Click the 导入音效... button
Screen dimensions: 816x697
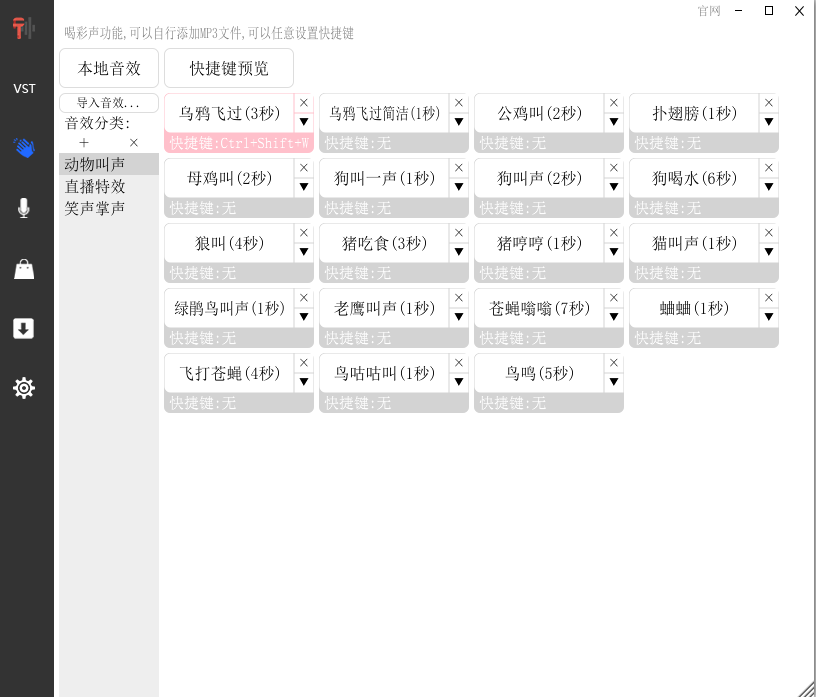[109, 103]
